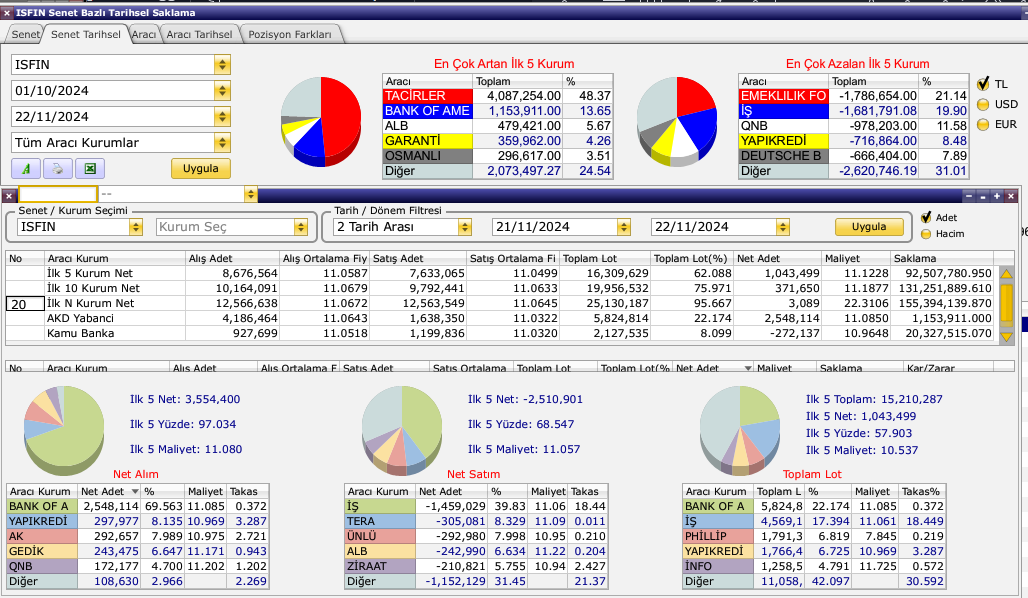Click the scroll-down arrow of the summary table
The width and height of the screenshot is (1028, 598).
[x=1006, y=336]
